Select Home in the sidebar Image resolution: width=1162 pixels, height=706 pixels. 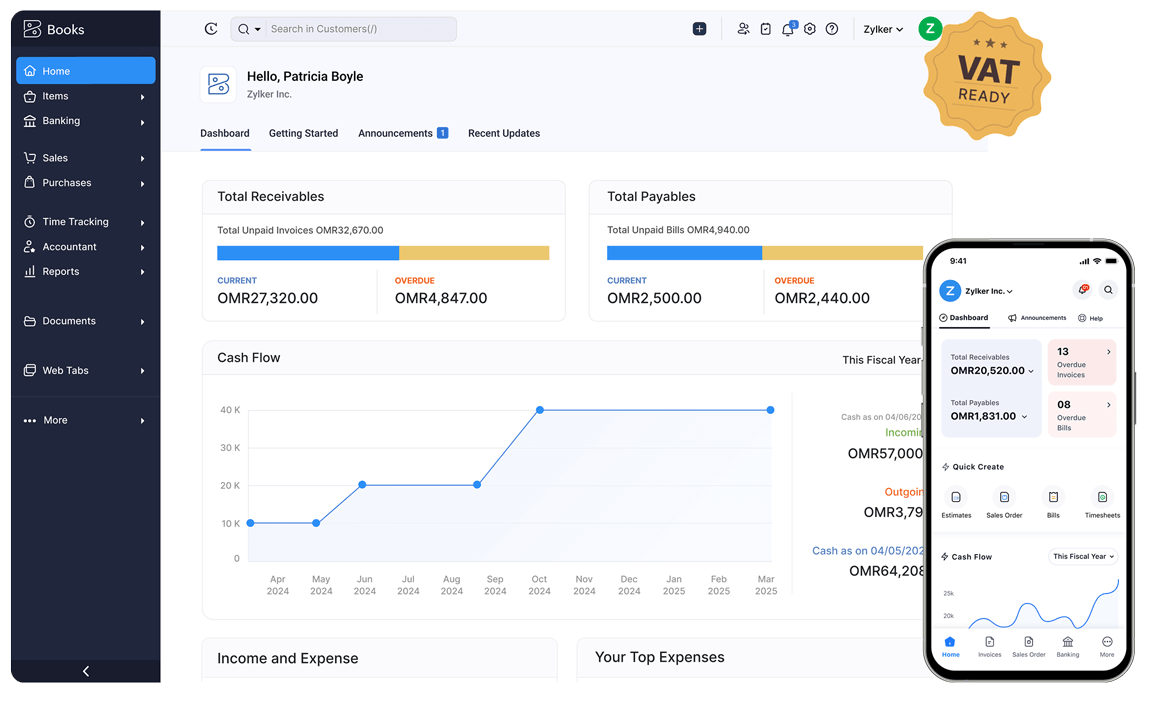coord(85,71)
